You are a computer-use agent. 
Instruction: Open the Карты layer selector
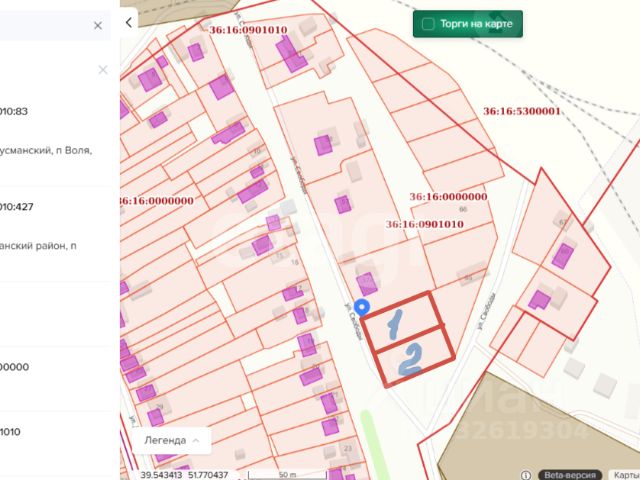[624, 476]
